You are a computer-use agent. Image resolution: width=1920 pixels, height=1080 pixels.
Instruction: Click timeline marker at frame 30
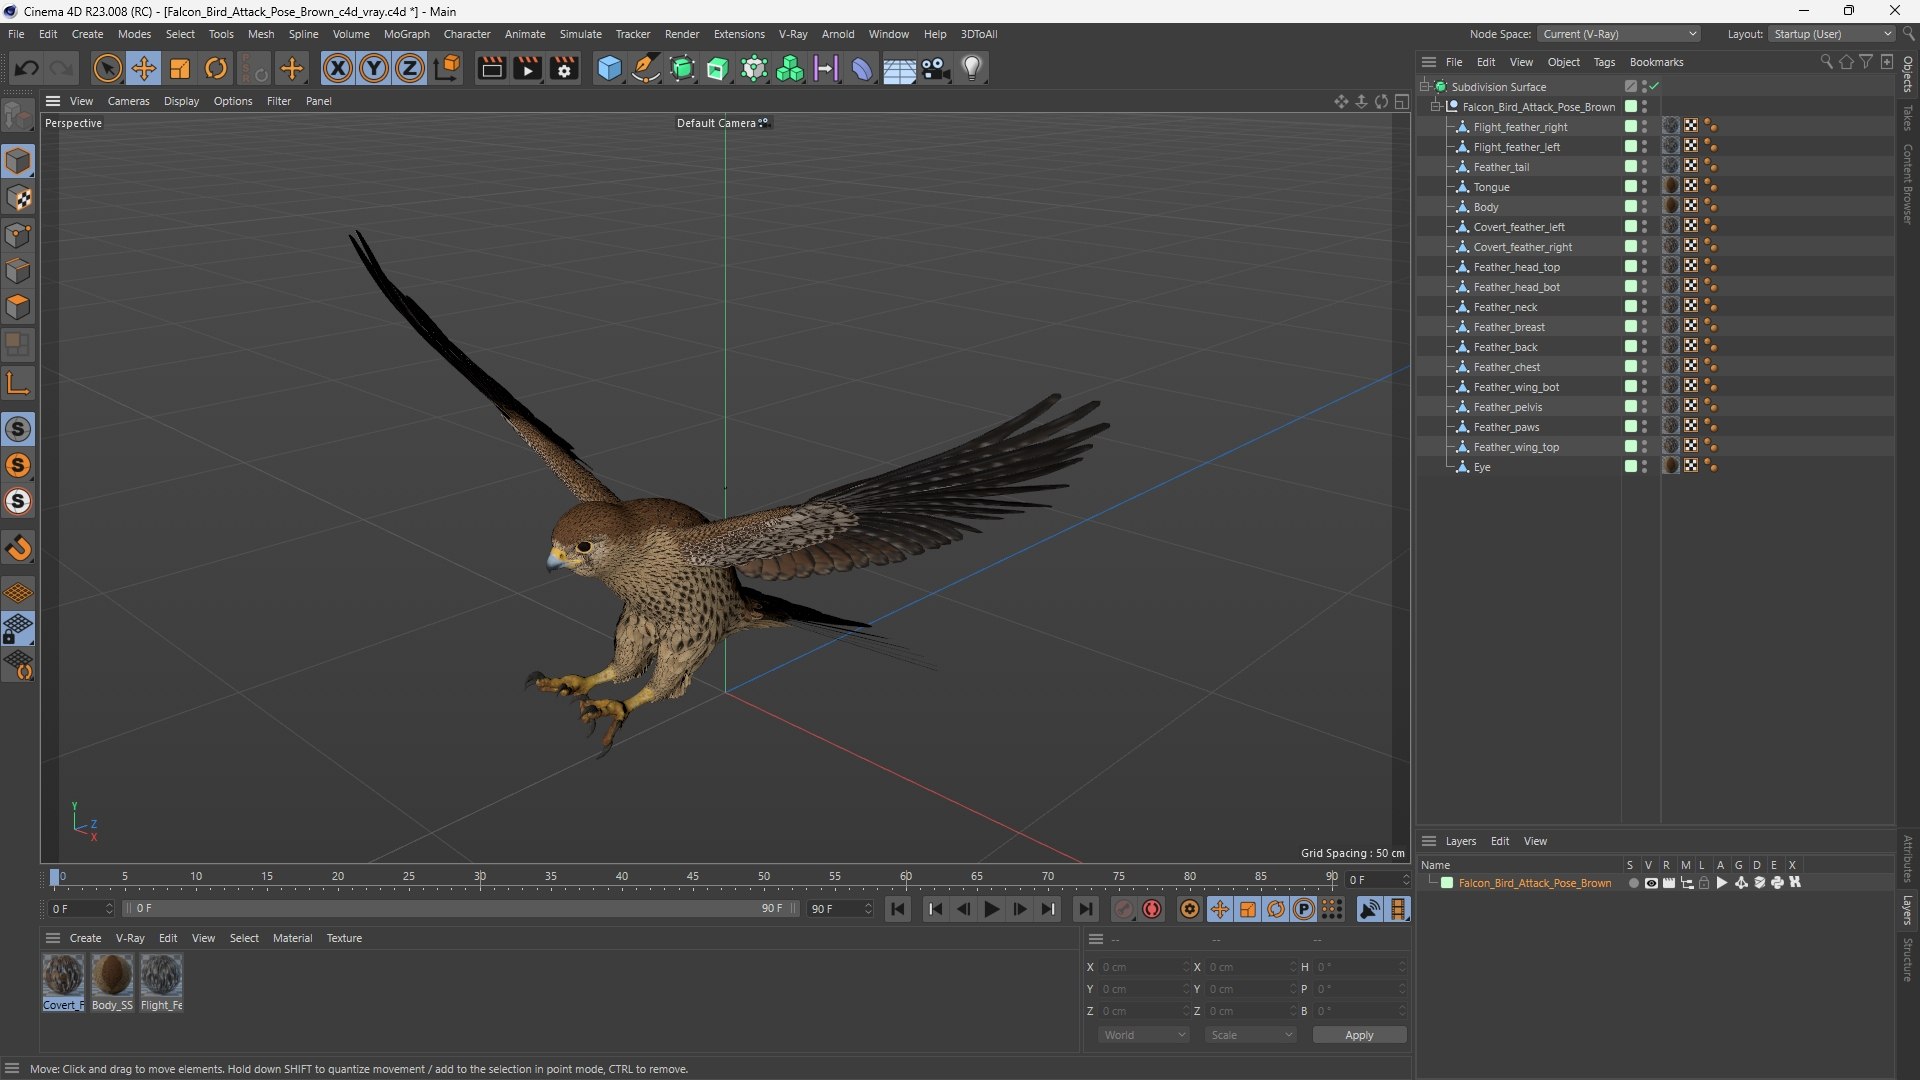point(480,877)
